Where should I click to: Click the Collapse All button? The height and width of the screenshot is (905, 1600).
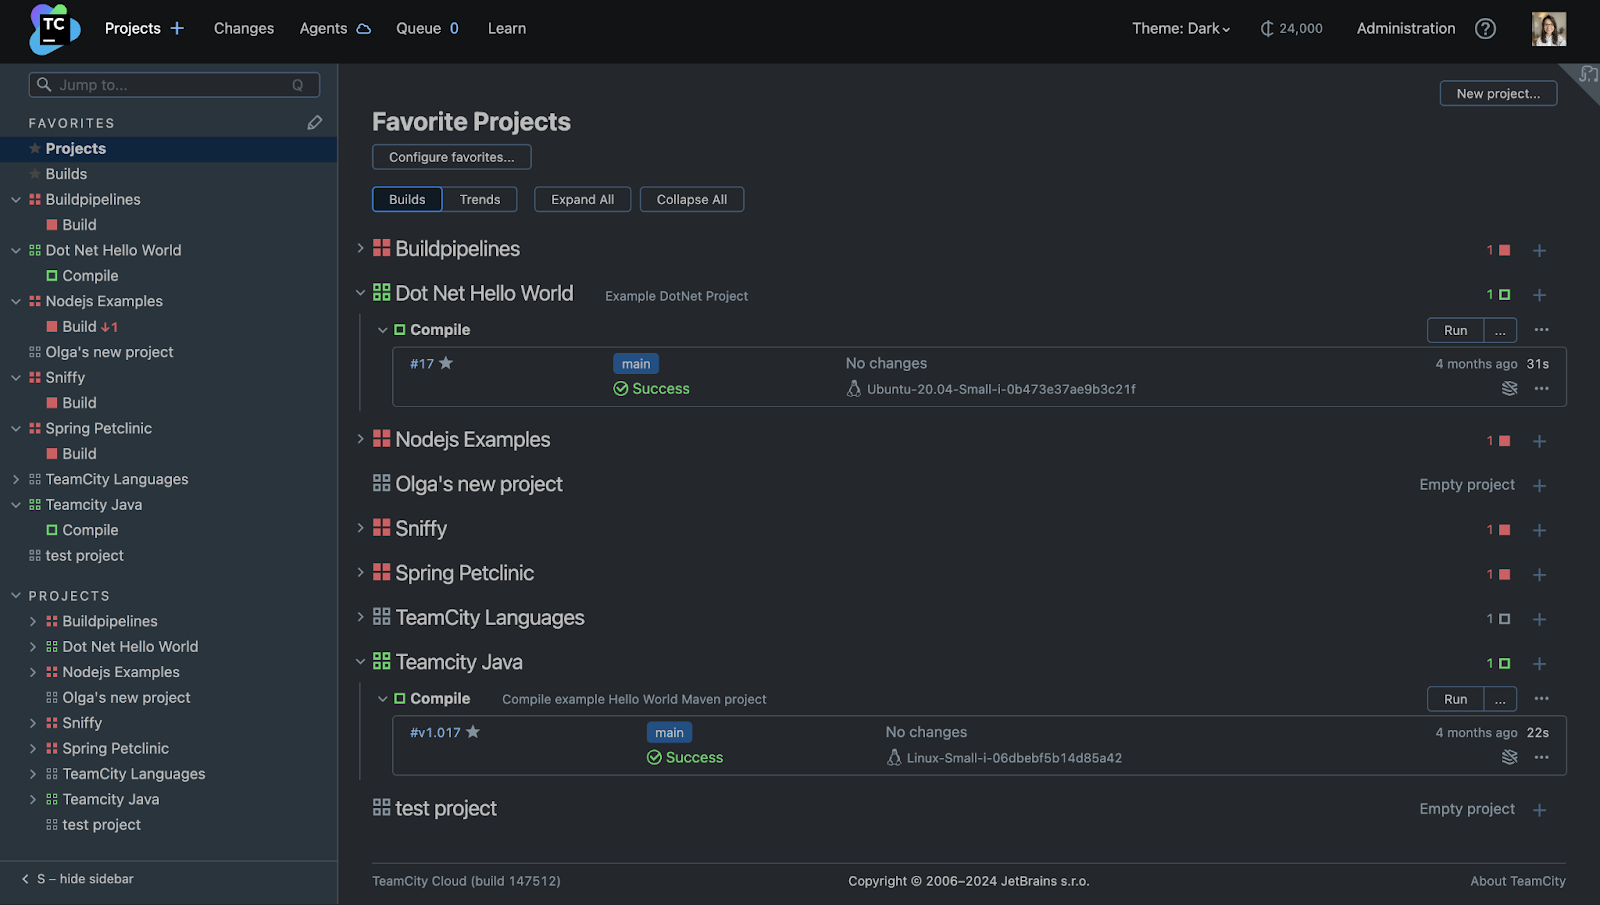[692, 199]
